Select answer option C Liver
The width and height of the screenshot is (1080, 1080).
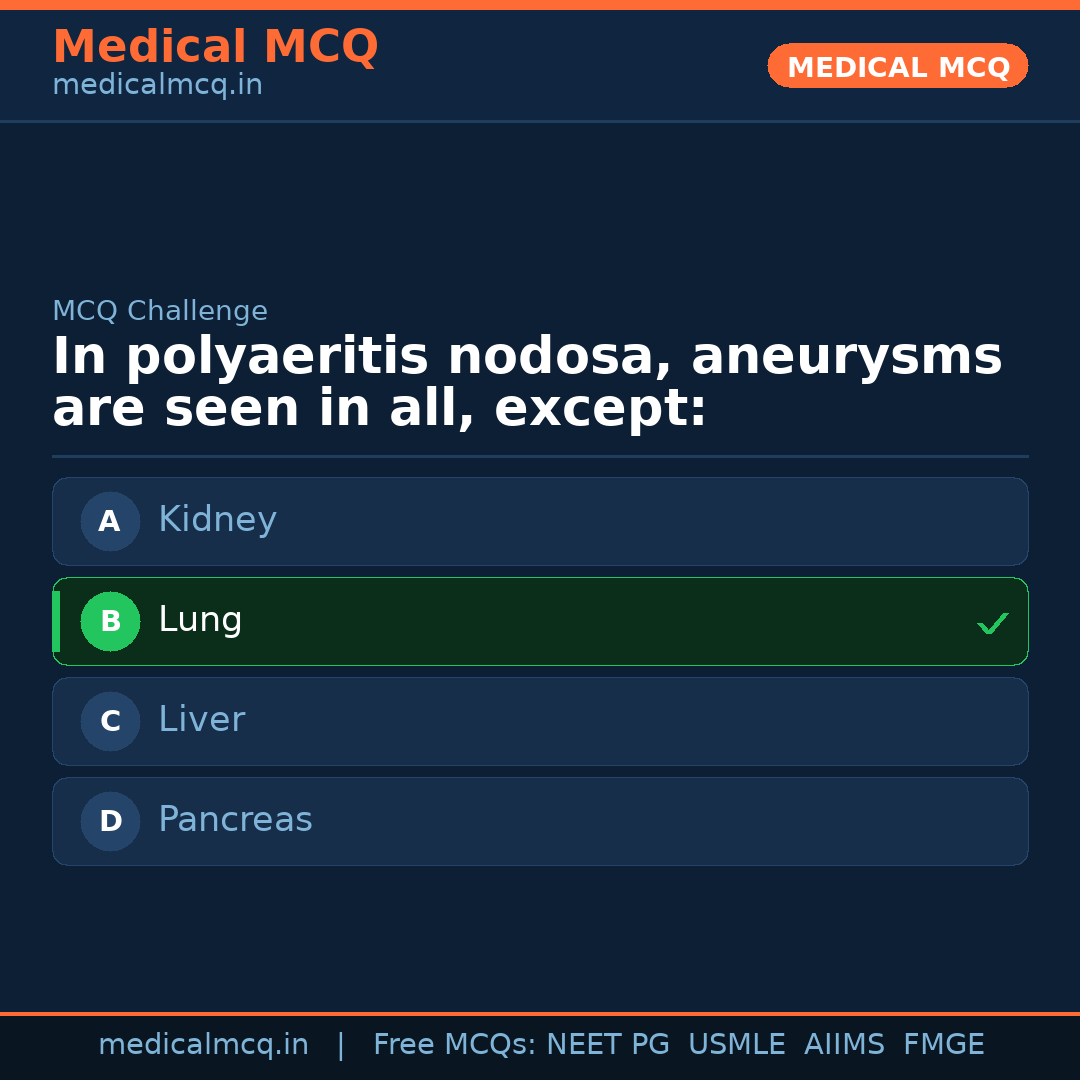[540, 721]
